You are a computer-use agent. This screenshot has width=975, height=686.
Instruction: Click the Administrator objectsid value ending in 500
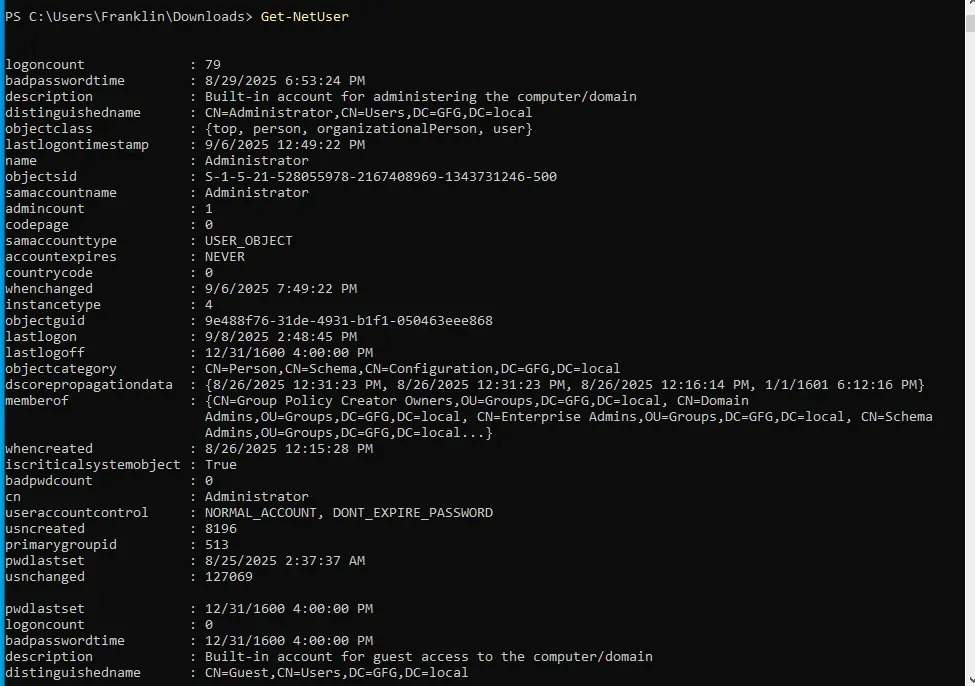[x=381, y=177]
